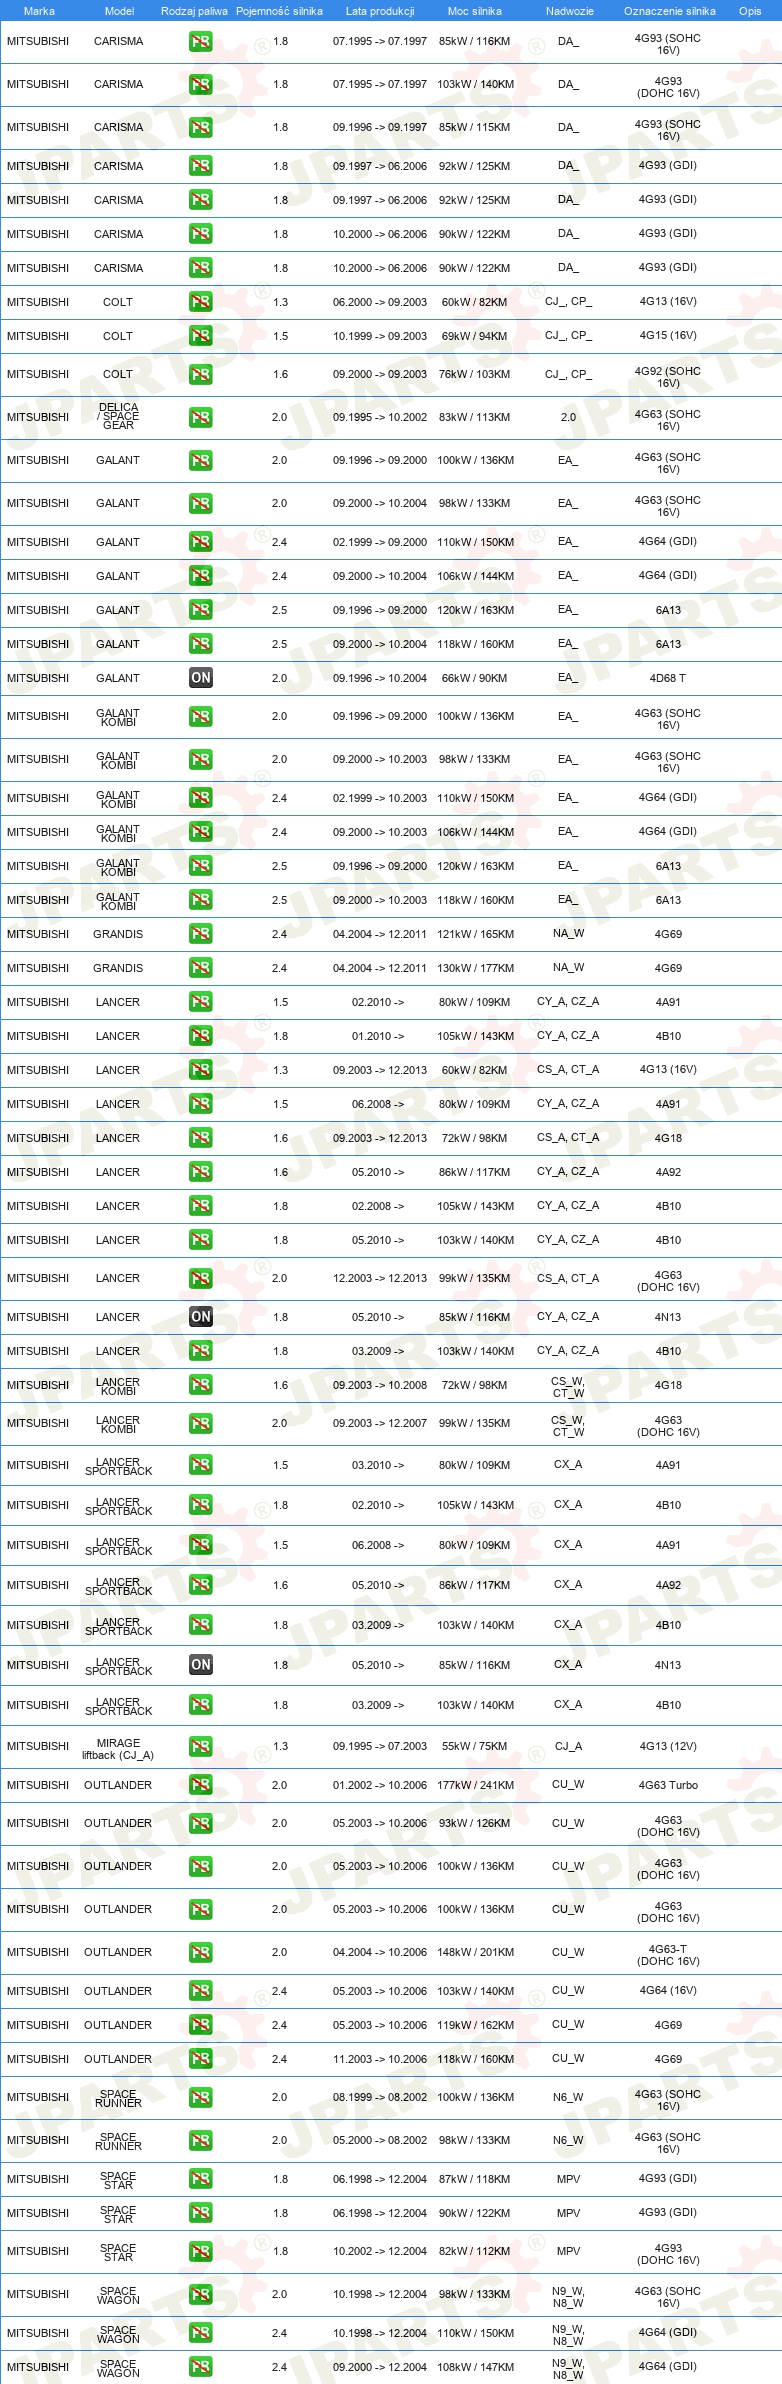Click the '08.1999 -> 08.2002' production years cell

[x=380, y=2097]
